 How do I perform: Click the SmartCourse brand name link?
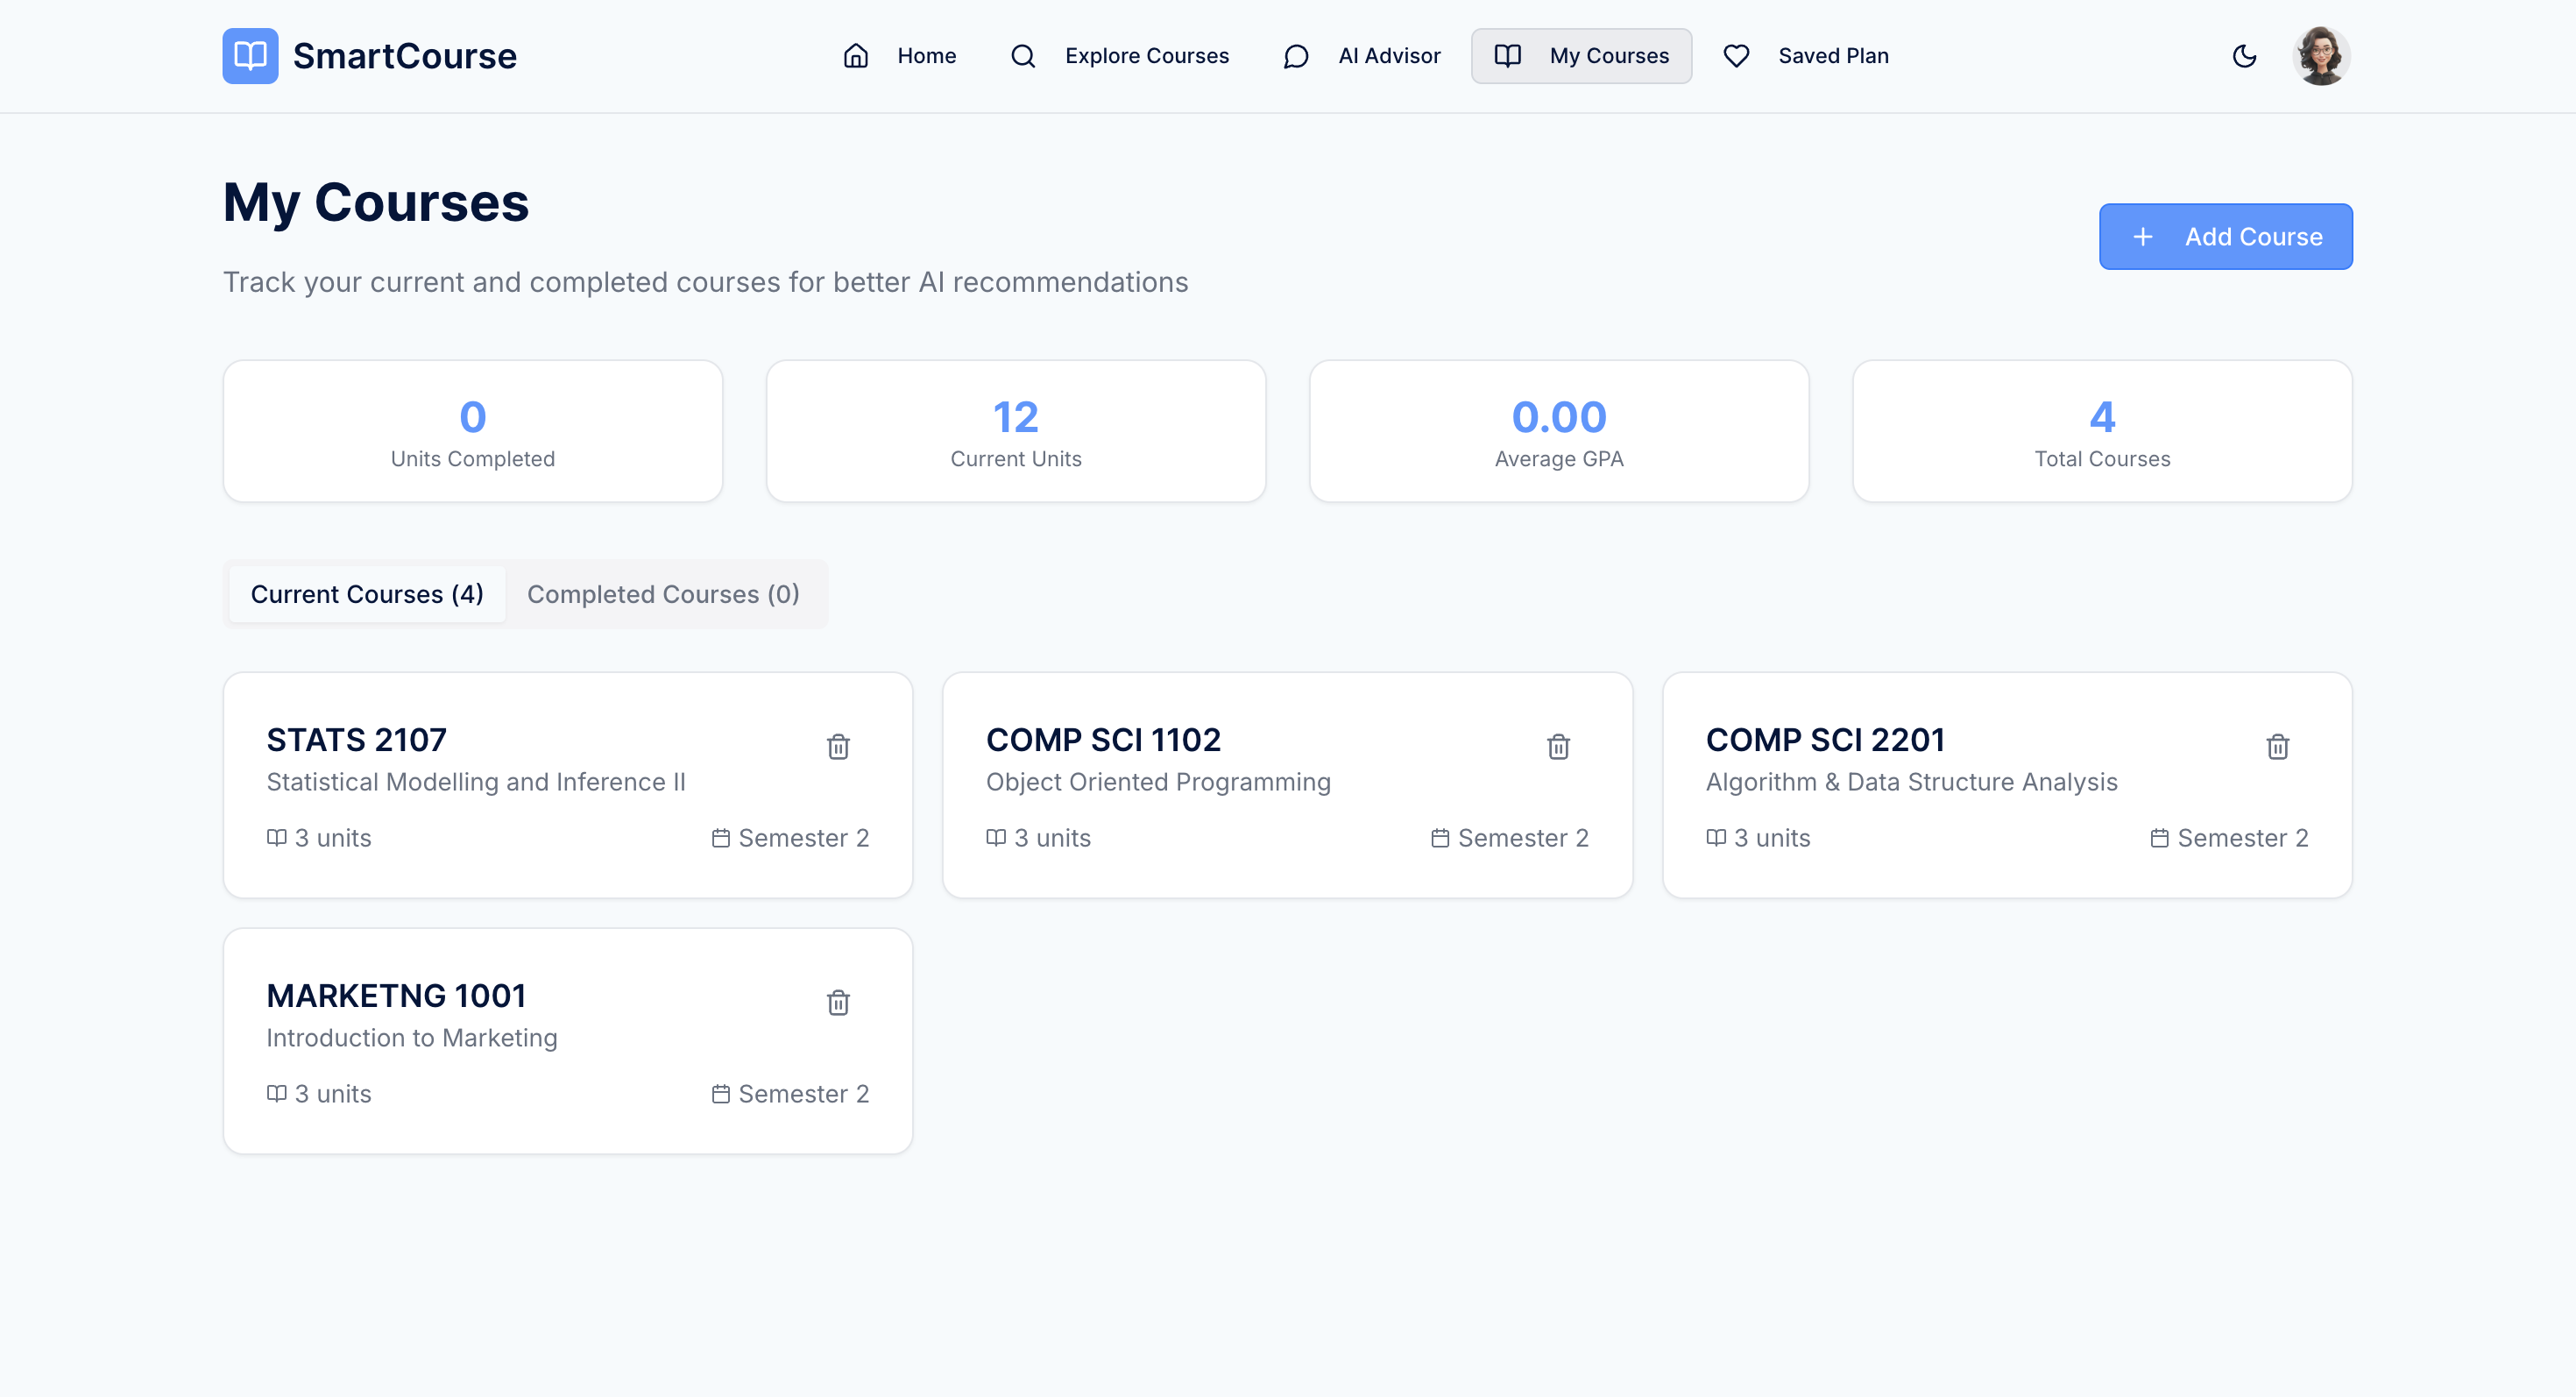(404, 56)
